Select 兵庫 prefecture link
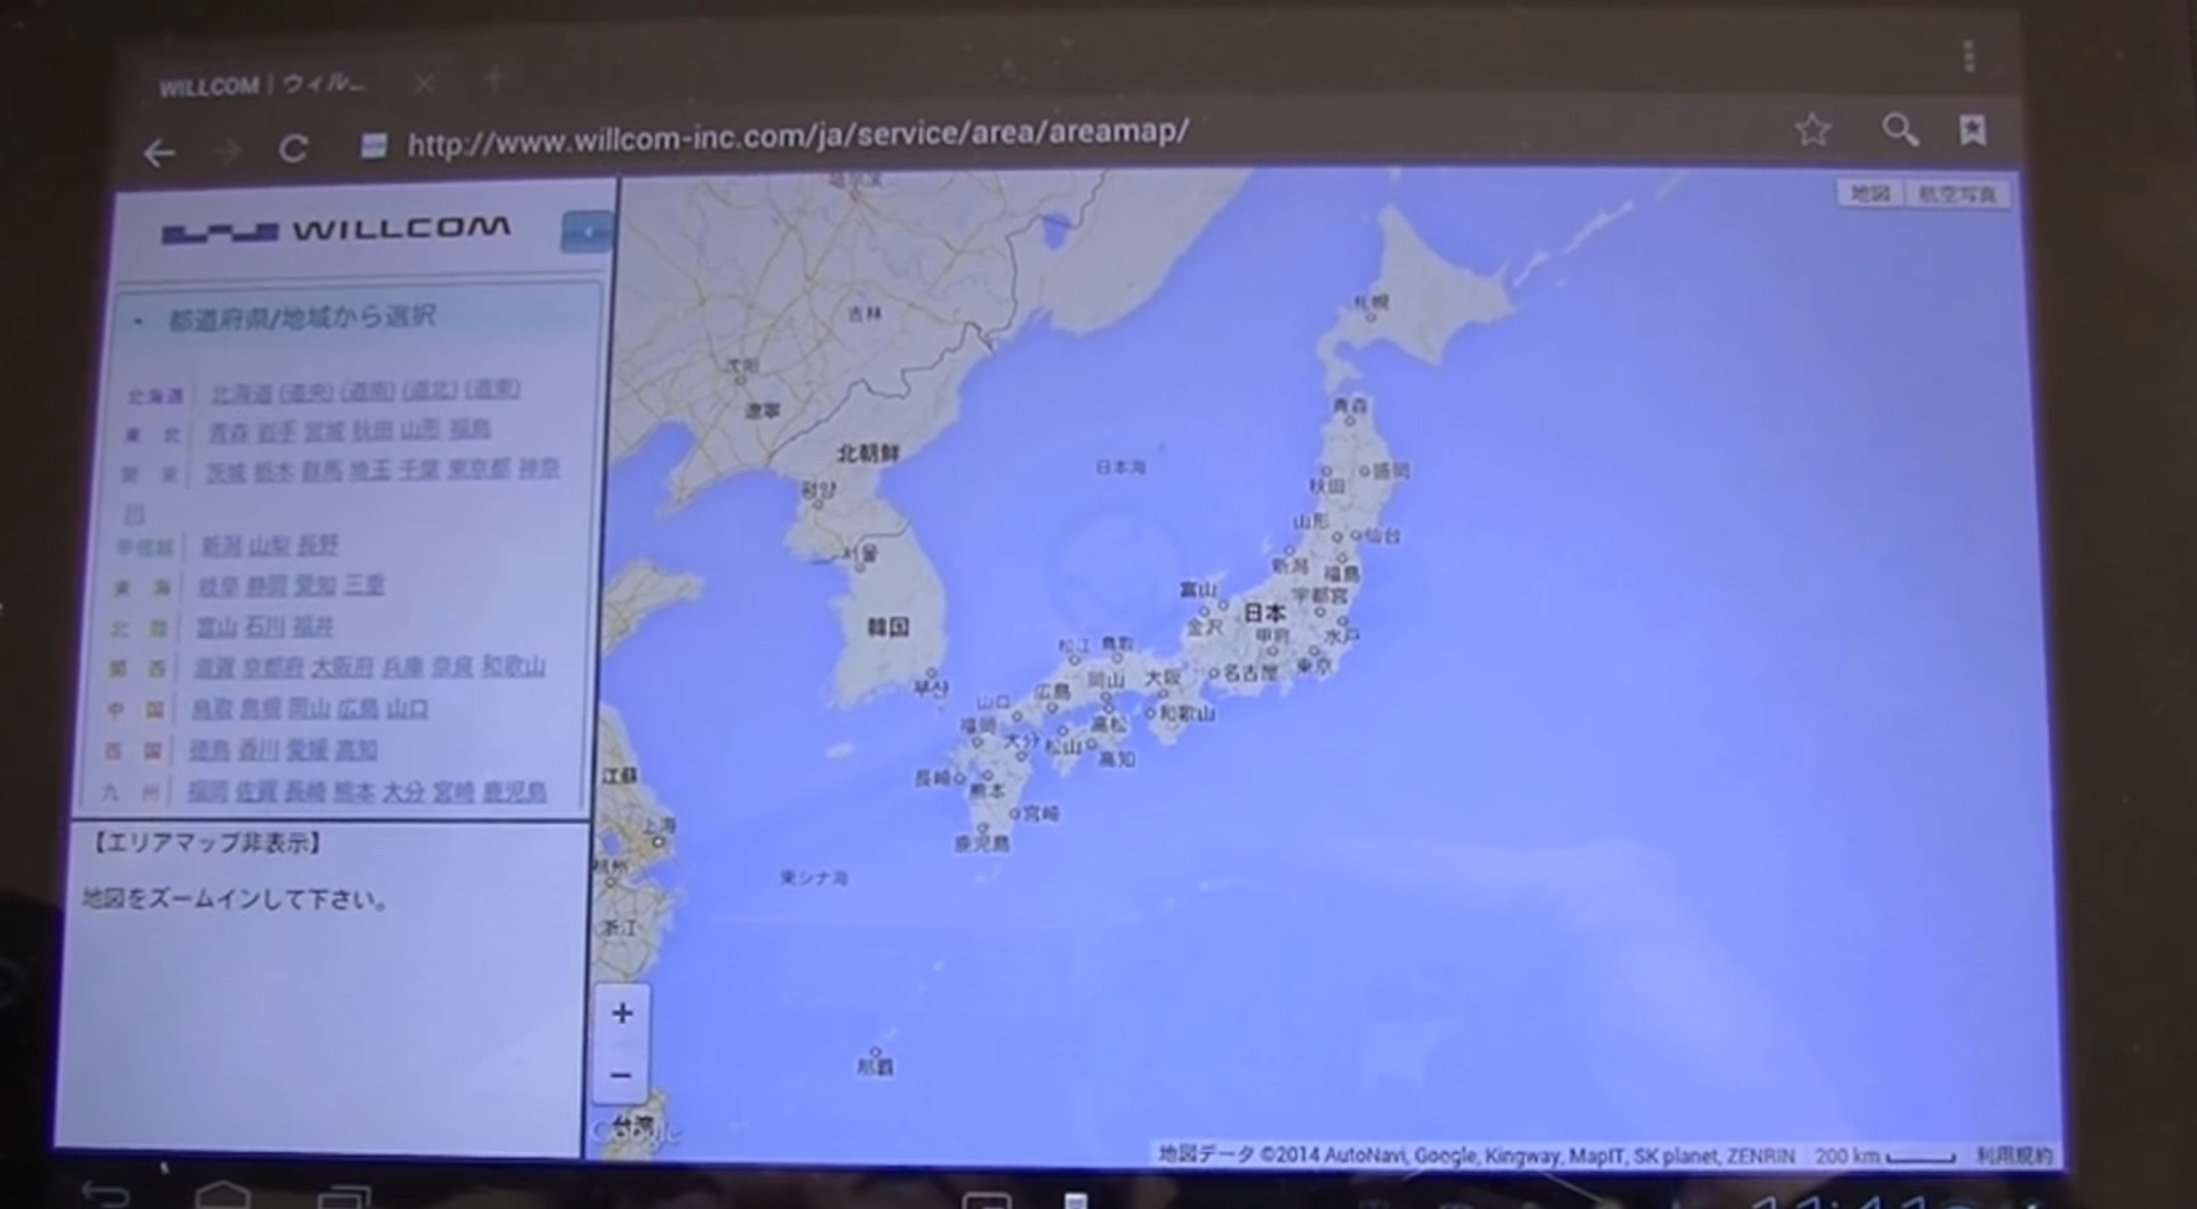Viewport: 2197px width, 1209px height. click(x=403, y=667)
